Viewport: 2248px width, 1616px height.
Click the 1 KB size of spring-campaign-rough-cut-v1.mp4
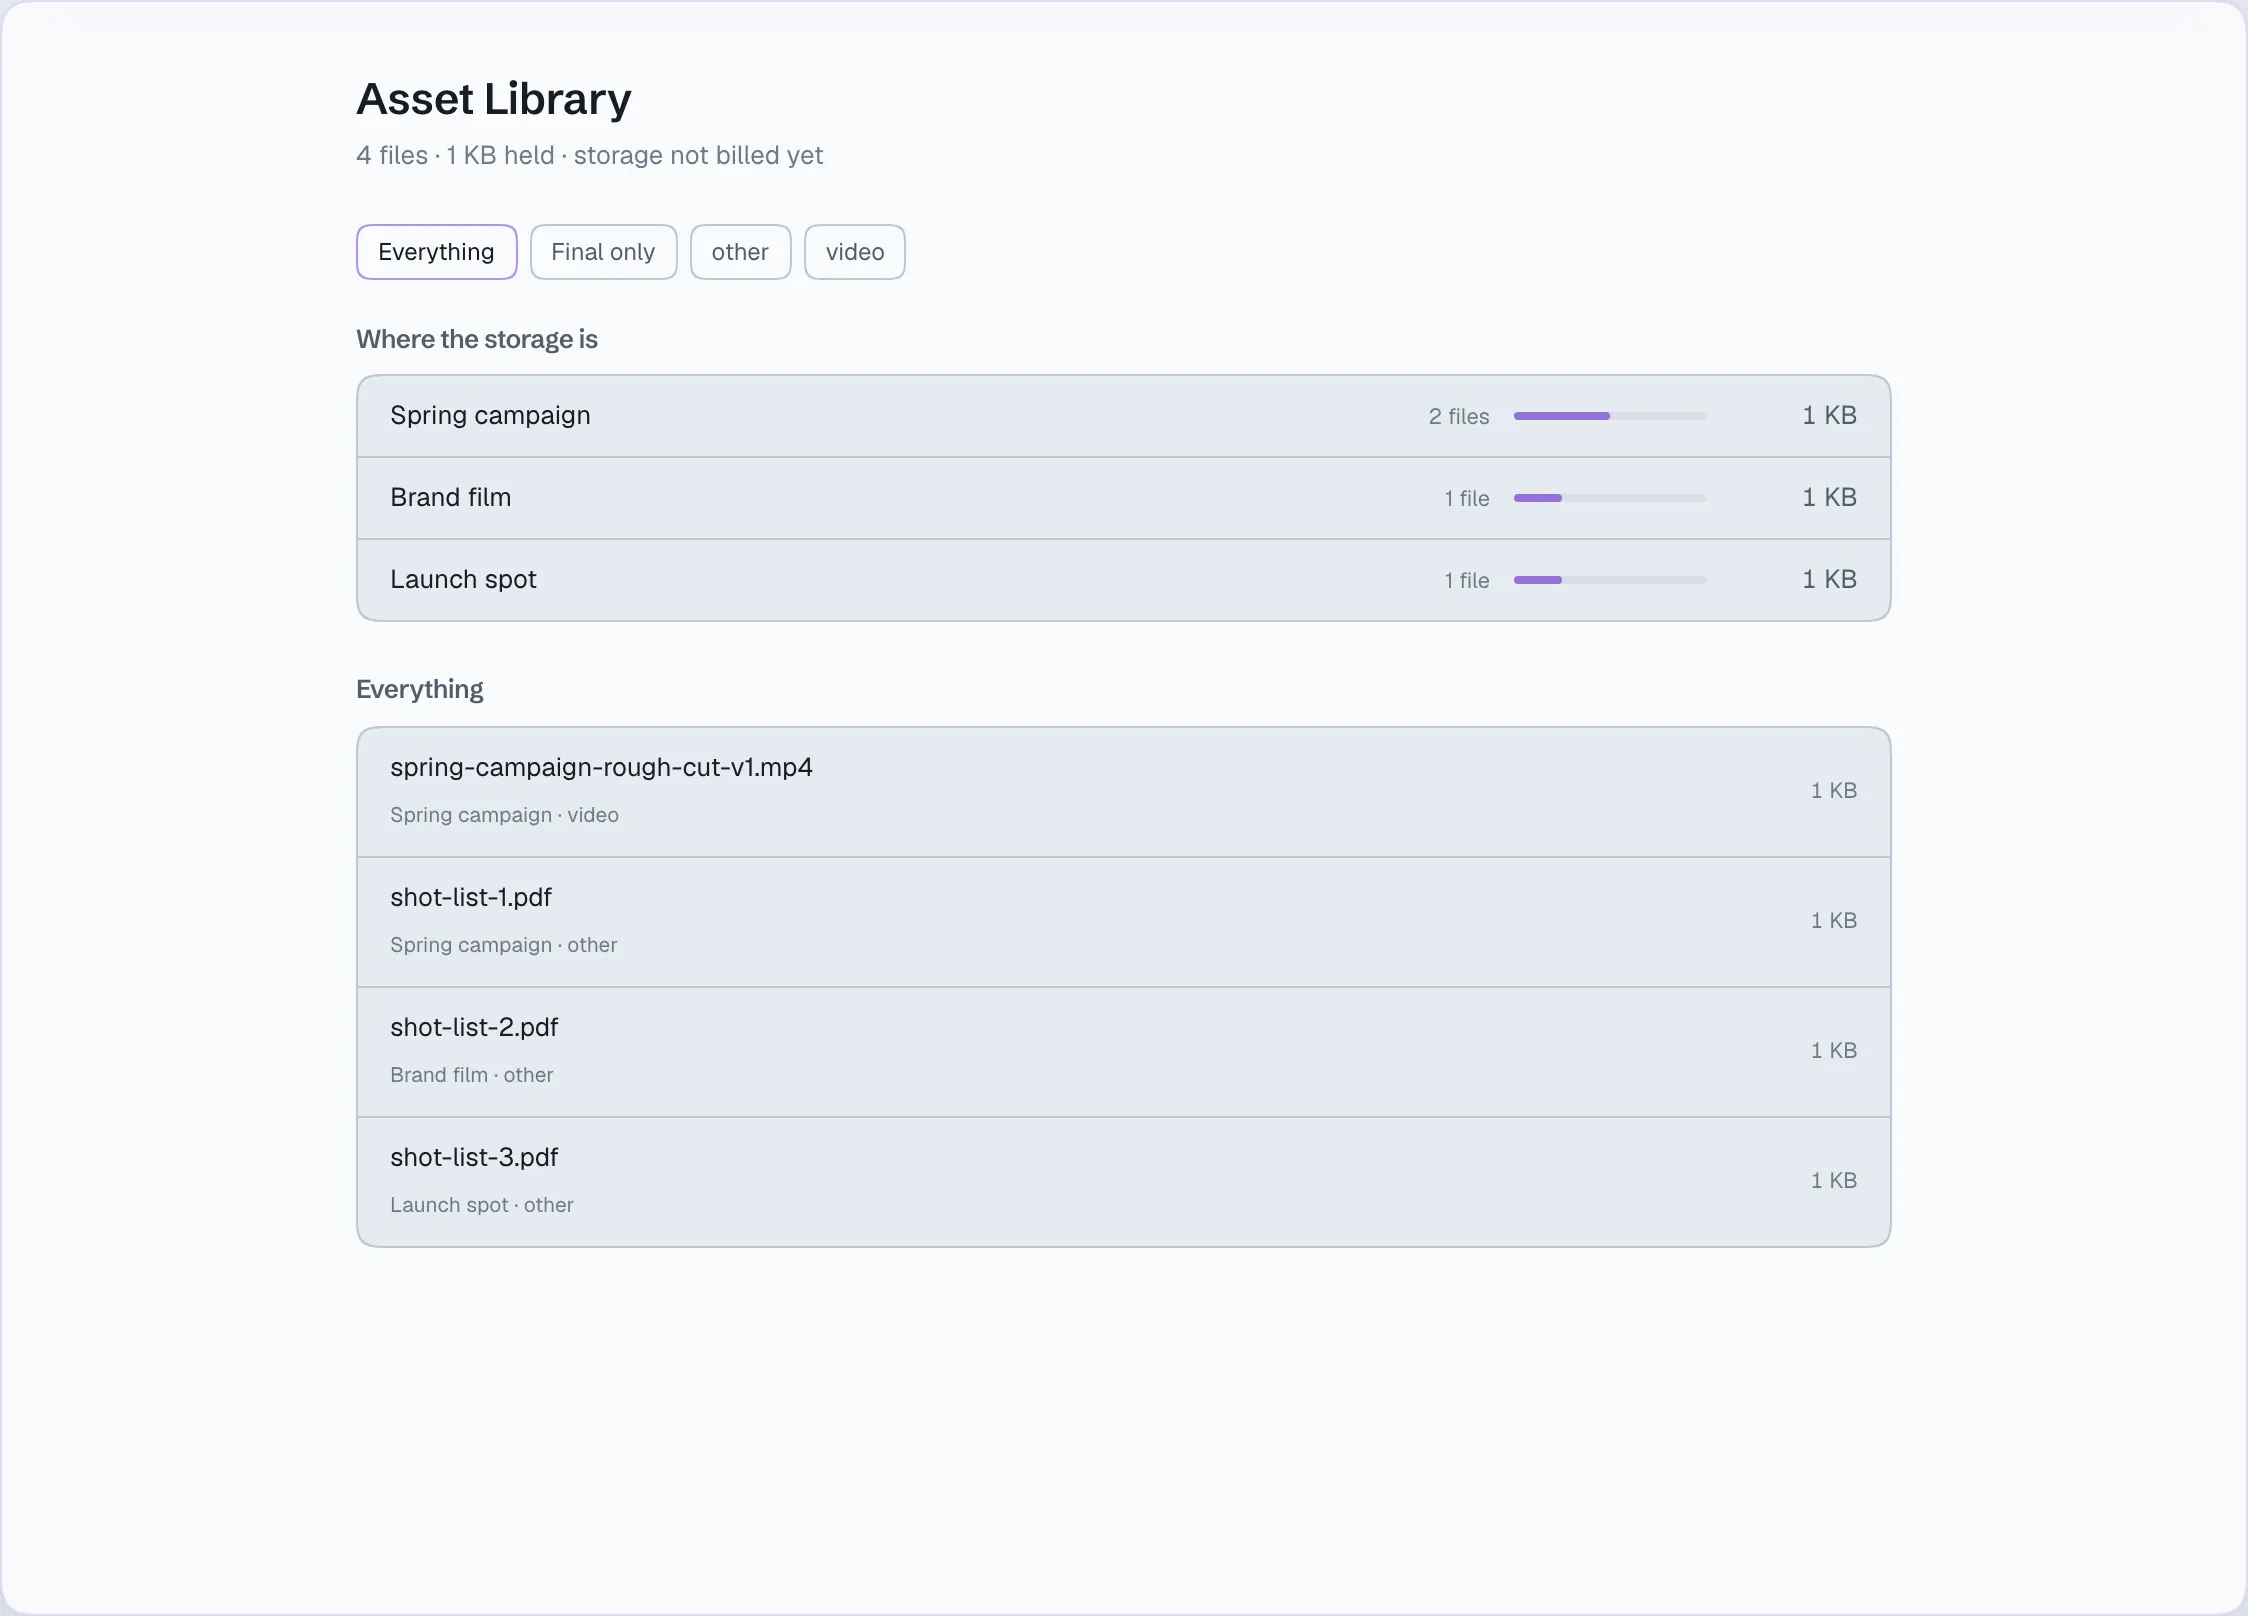click(x=1834, y=791)
